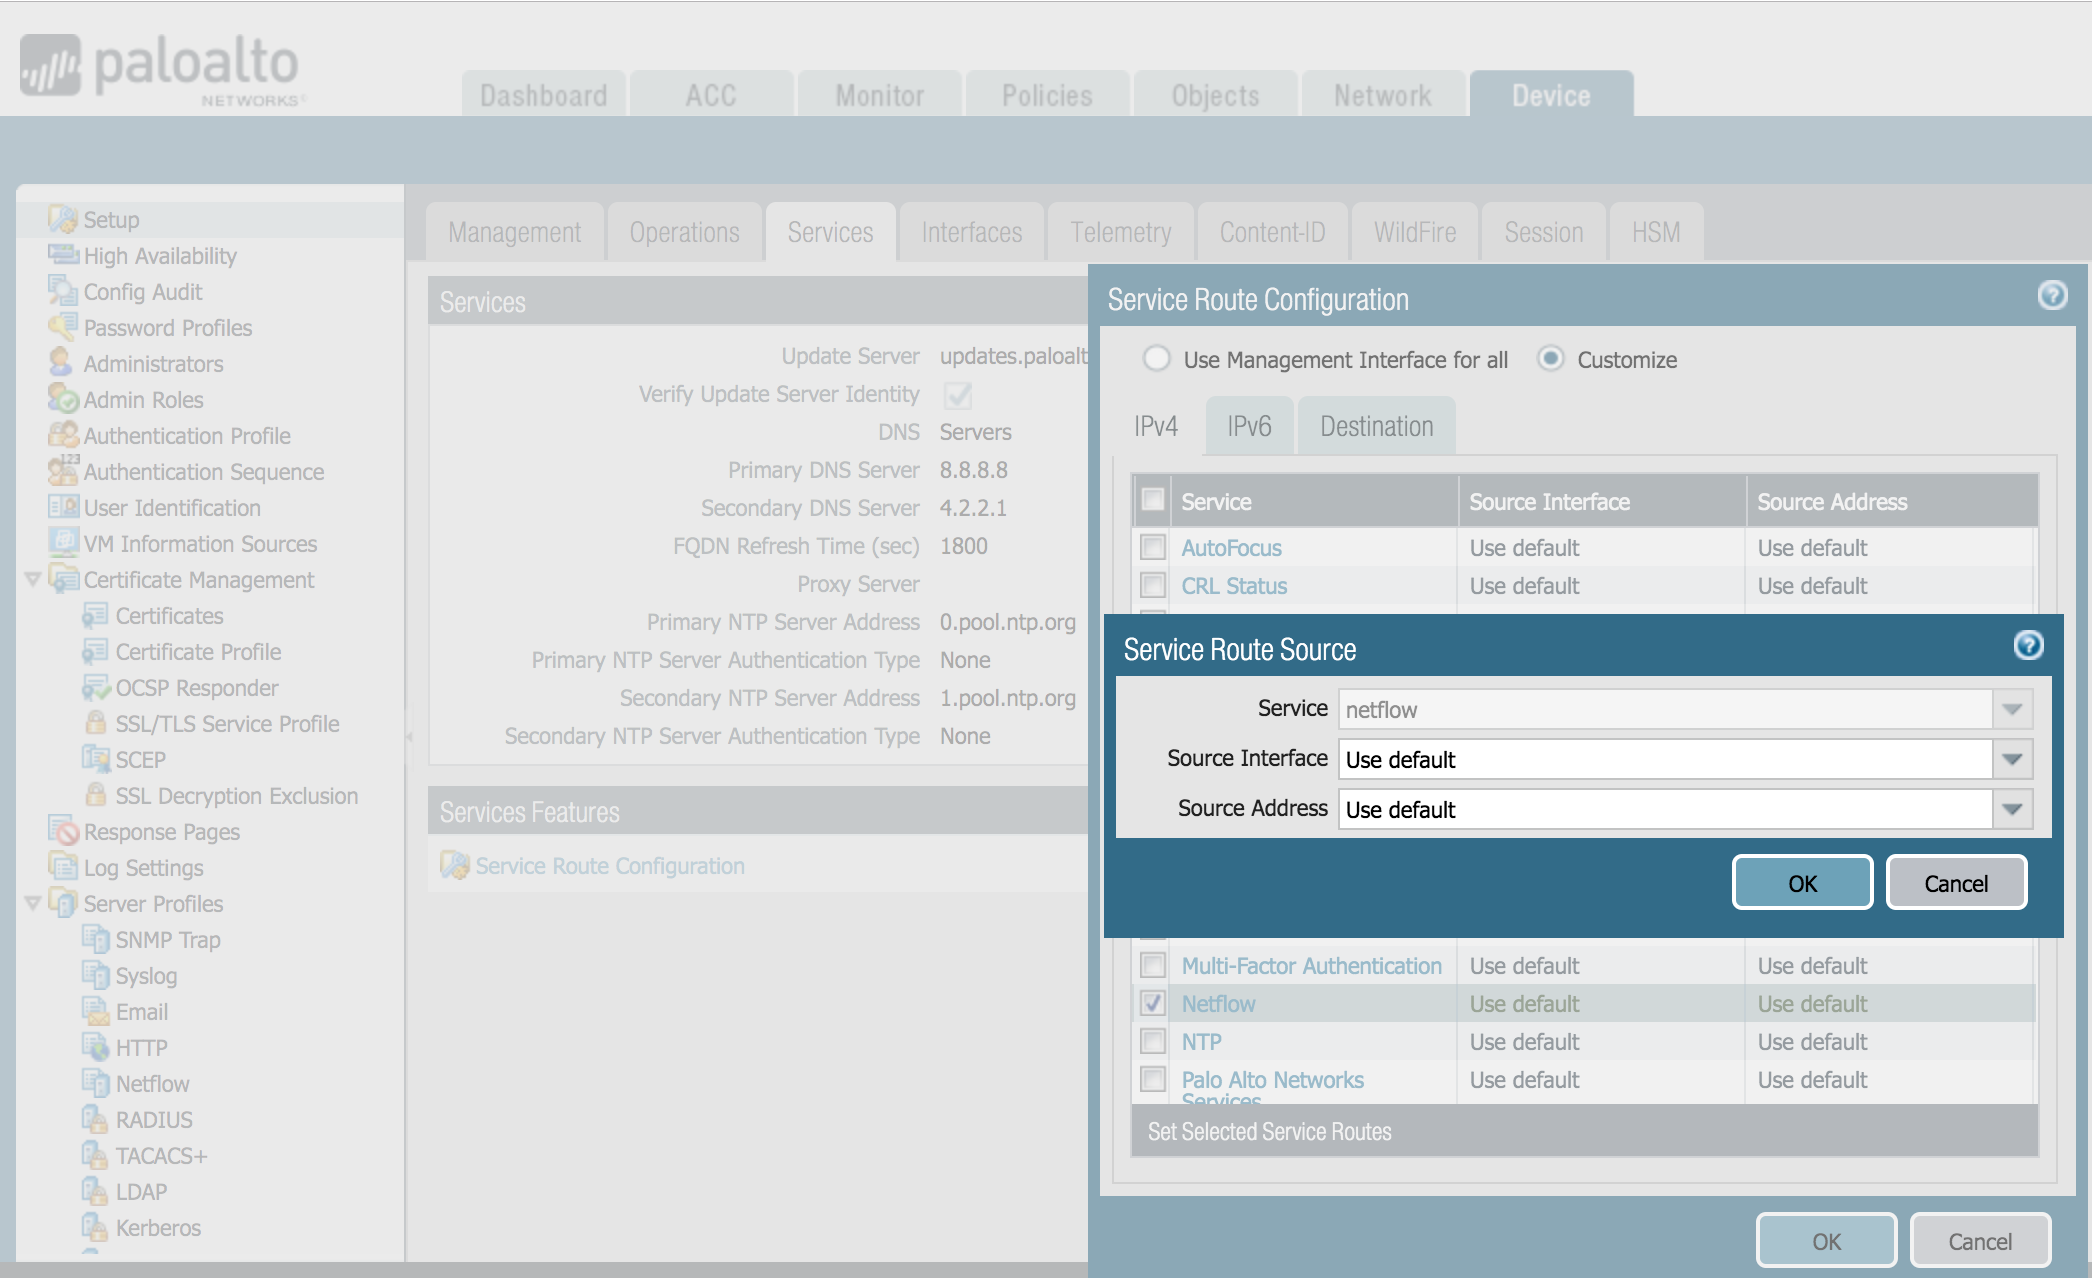The image size is (2092, 1278).
Task: Click the Response Pages sidebar icon
Action: click(x=64, y=831)
